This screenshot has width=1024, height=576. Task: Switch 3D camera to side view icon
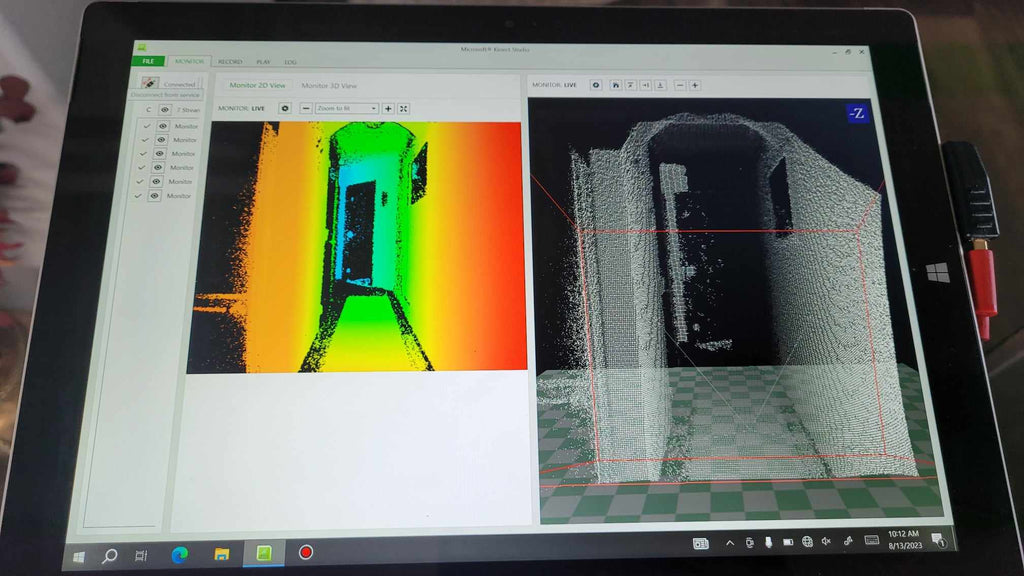pos(645,85)
